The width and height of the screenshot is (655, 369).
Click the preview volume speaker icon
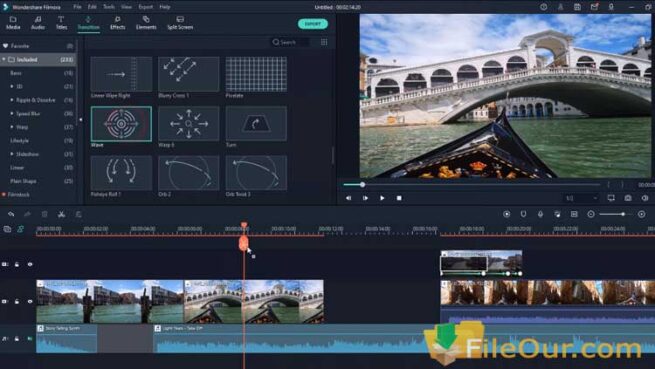645,198
